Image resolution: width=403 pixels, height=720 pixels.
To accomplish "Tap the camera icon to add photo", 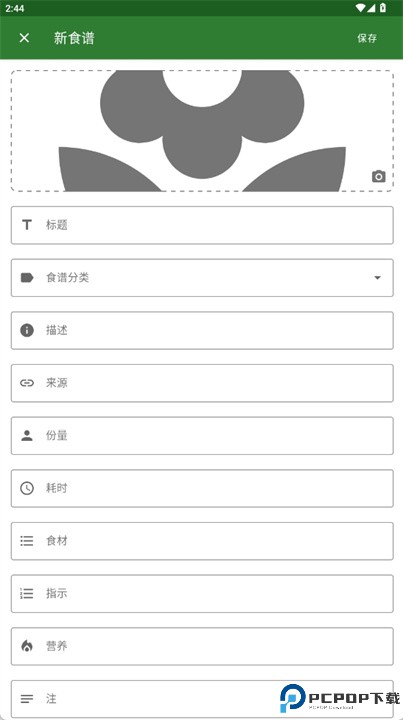I will point(378,176).
